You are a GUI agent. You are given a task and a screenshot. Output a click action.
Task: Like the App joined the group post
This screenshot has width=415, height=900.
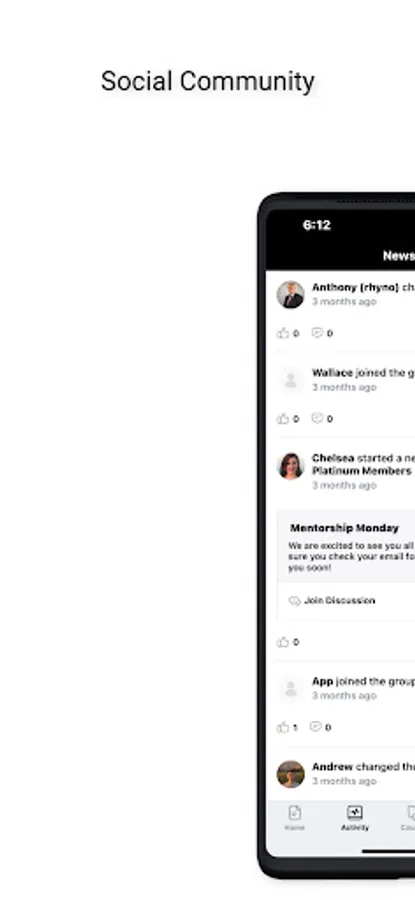coord(283,727)
